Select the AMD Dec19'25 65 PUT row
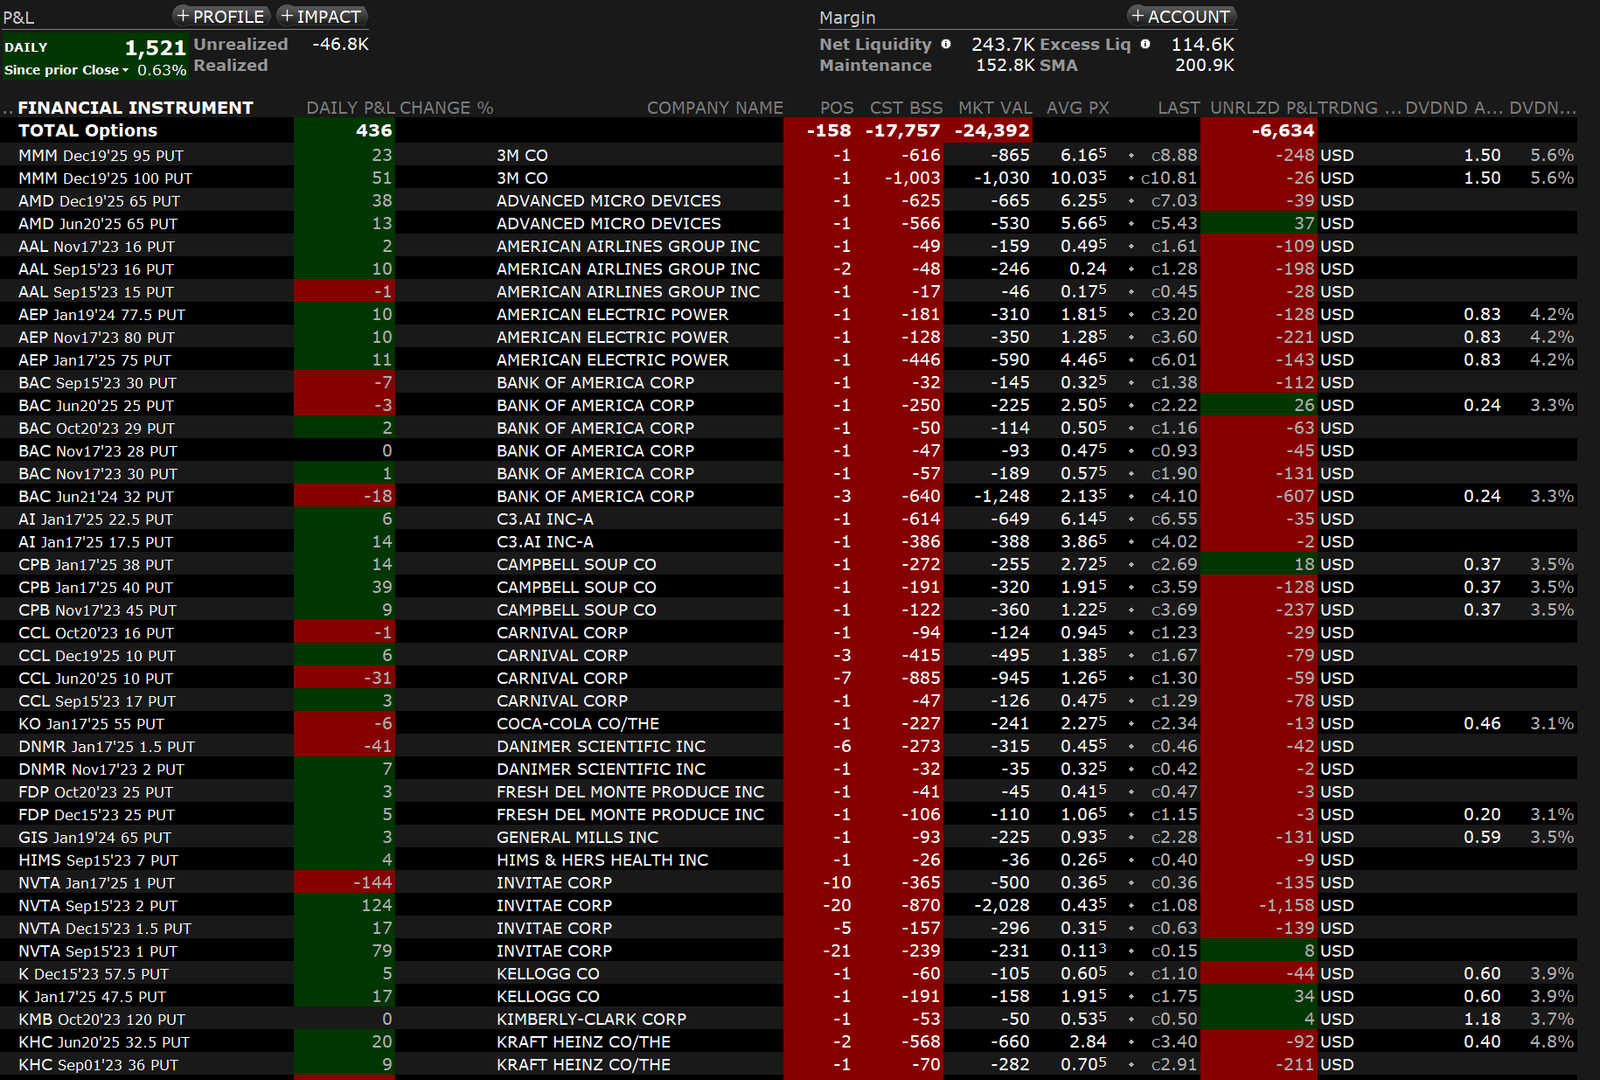This screenshot has width=1600, height=1080. pos(98,201)
